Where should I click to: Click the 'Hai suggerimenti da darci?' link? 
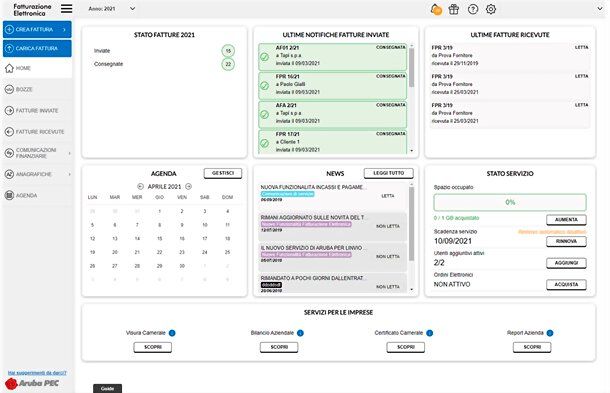click(x=37, y=373)
